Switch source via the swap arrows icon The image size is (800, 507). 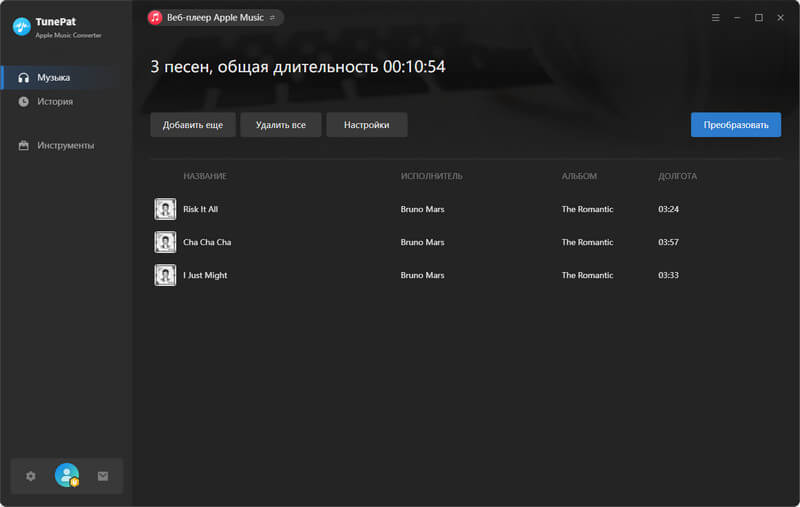pos(272,18)
